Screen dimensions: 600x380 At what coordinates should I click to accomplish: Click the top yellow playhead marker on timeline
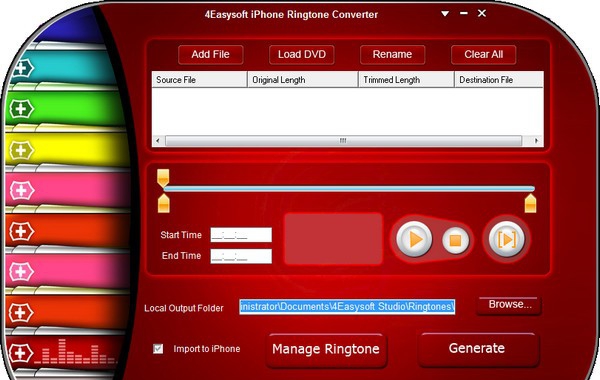[163, 178]
